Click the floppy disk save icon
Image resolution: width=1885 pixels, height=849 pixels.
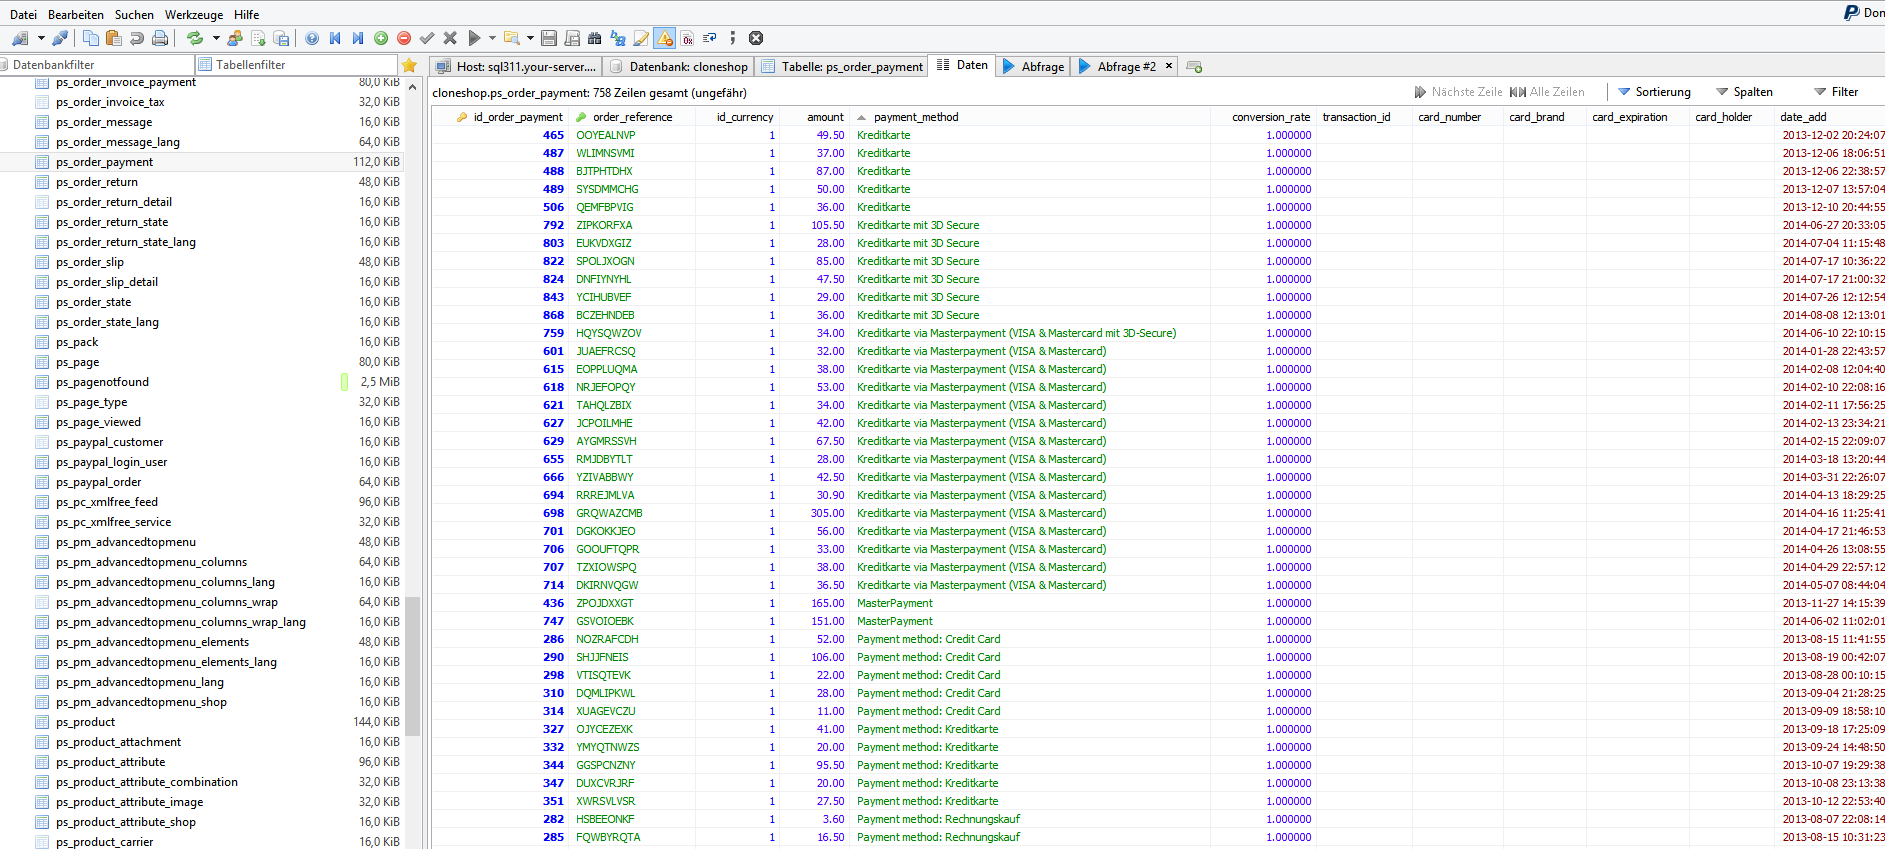click(548, 38)
